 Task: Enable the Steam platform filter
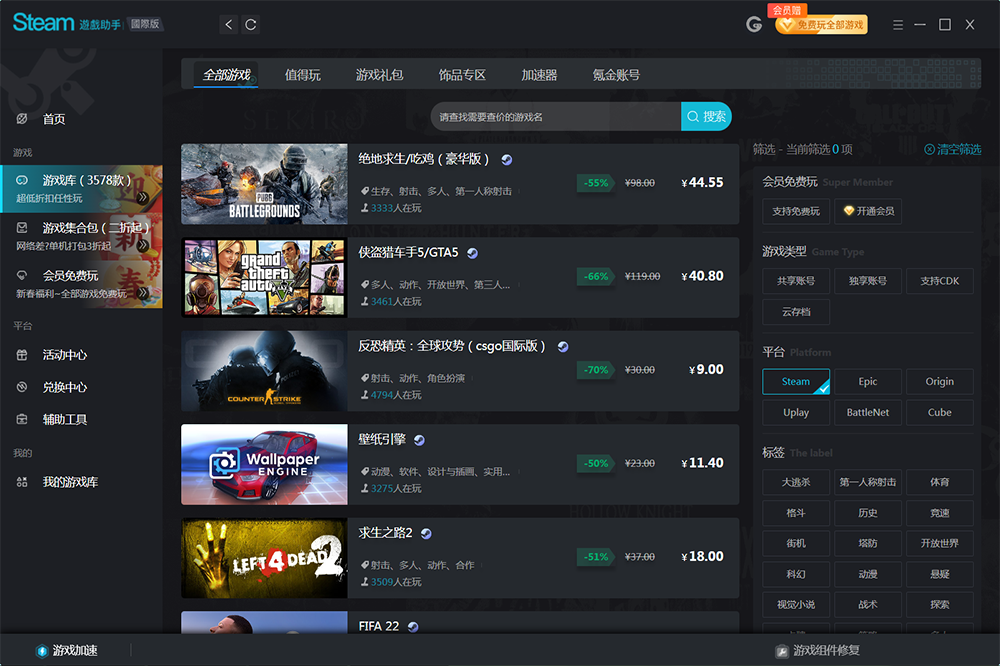tap(795, 381)
